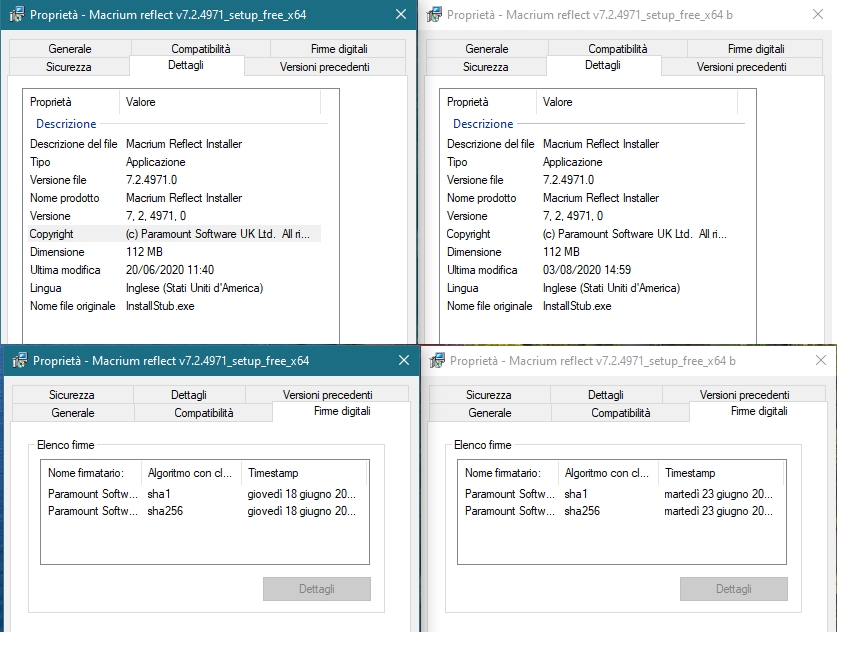Select Nome file originale row in x64 b window
This screenshot has height=651, width=864.
[591, 306]
